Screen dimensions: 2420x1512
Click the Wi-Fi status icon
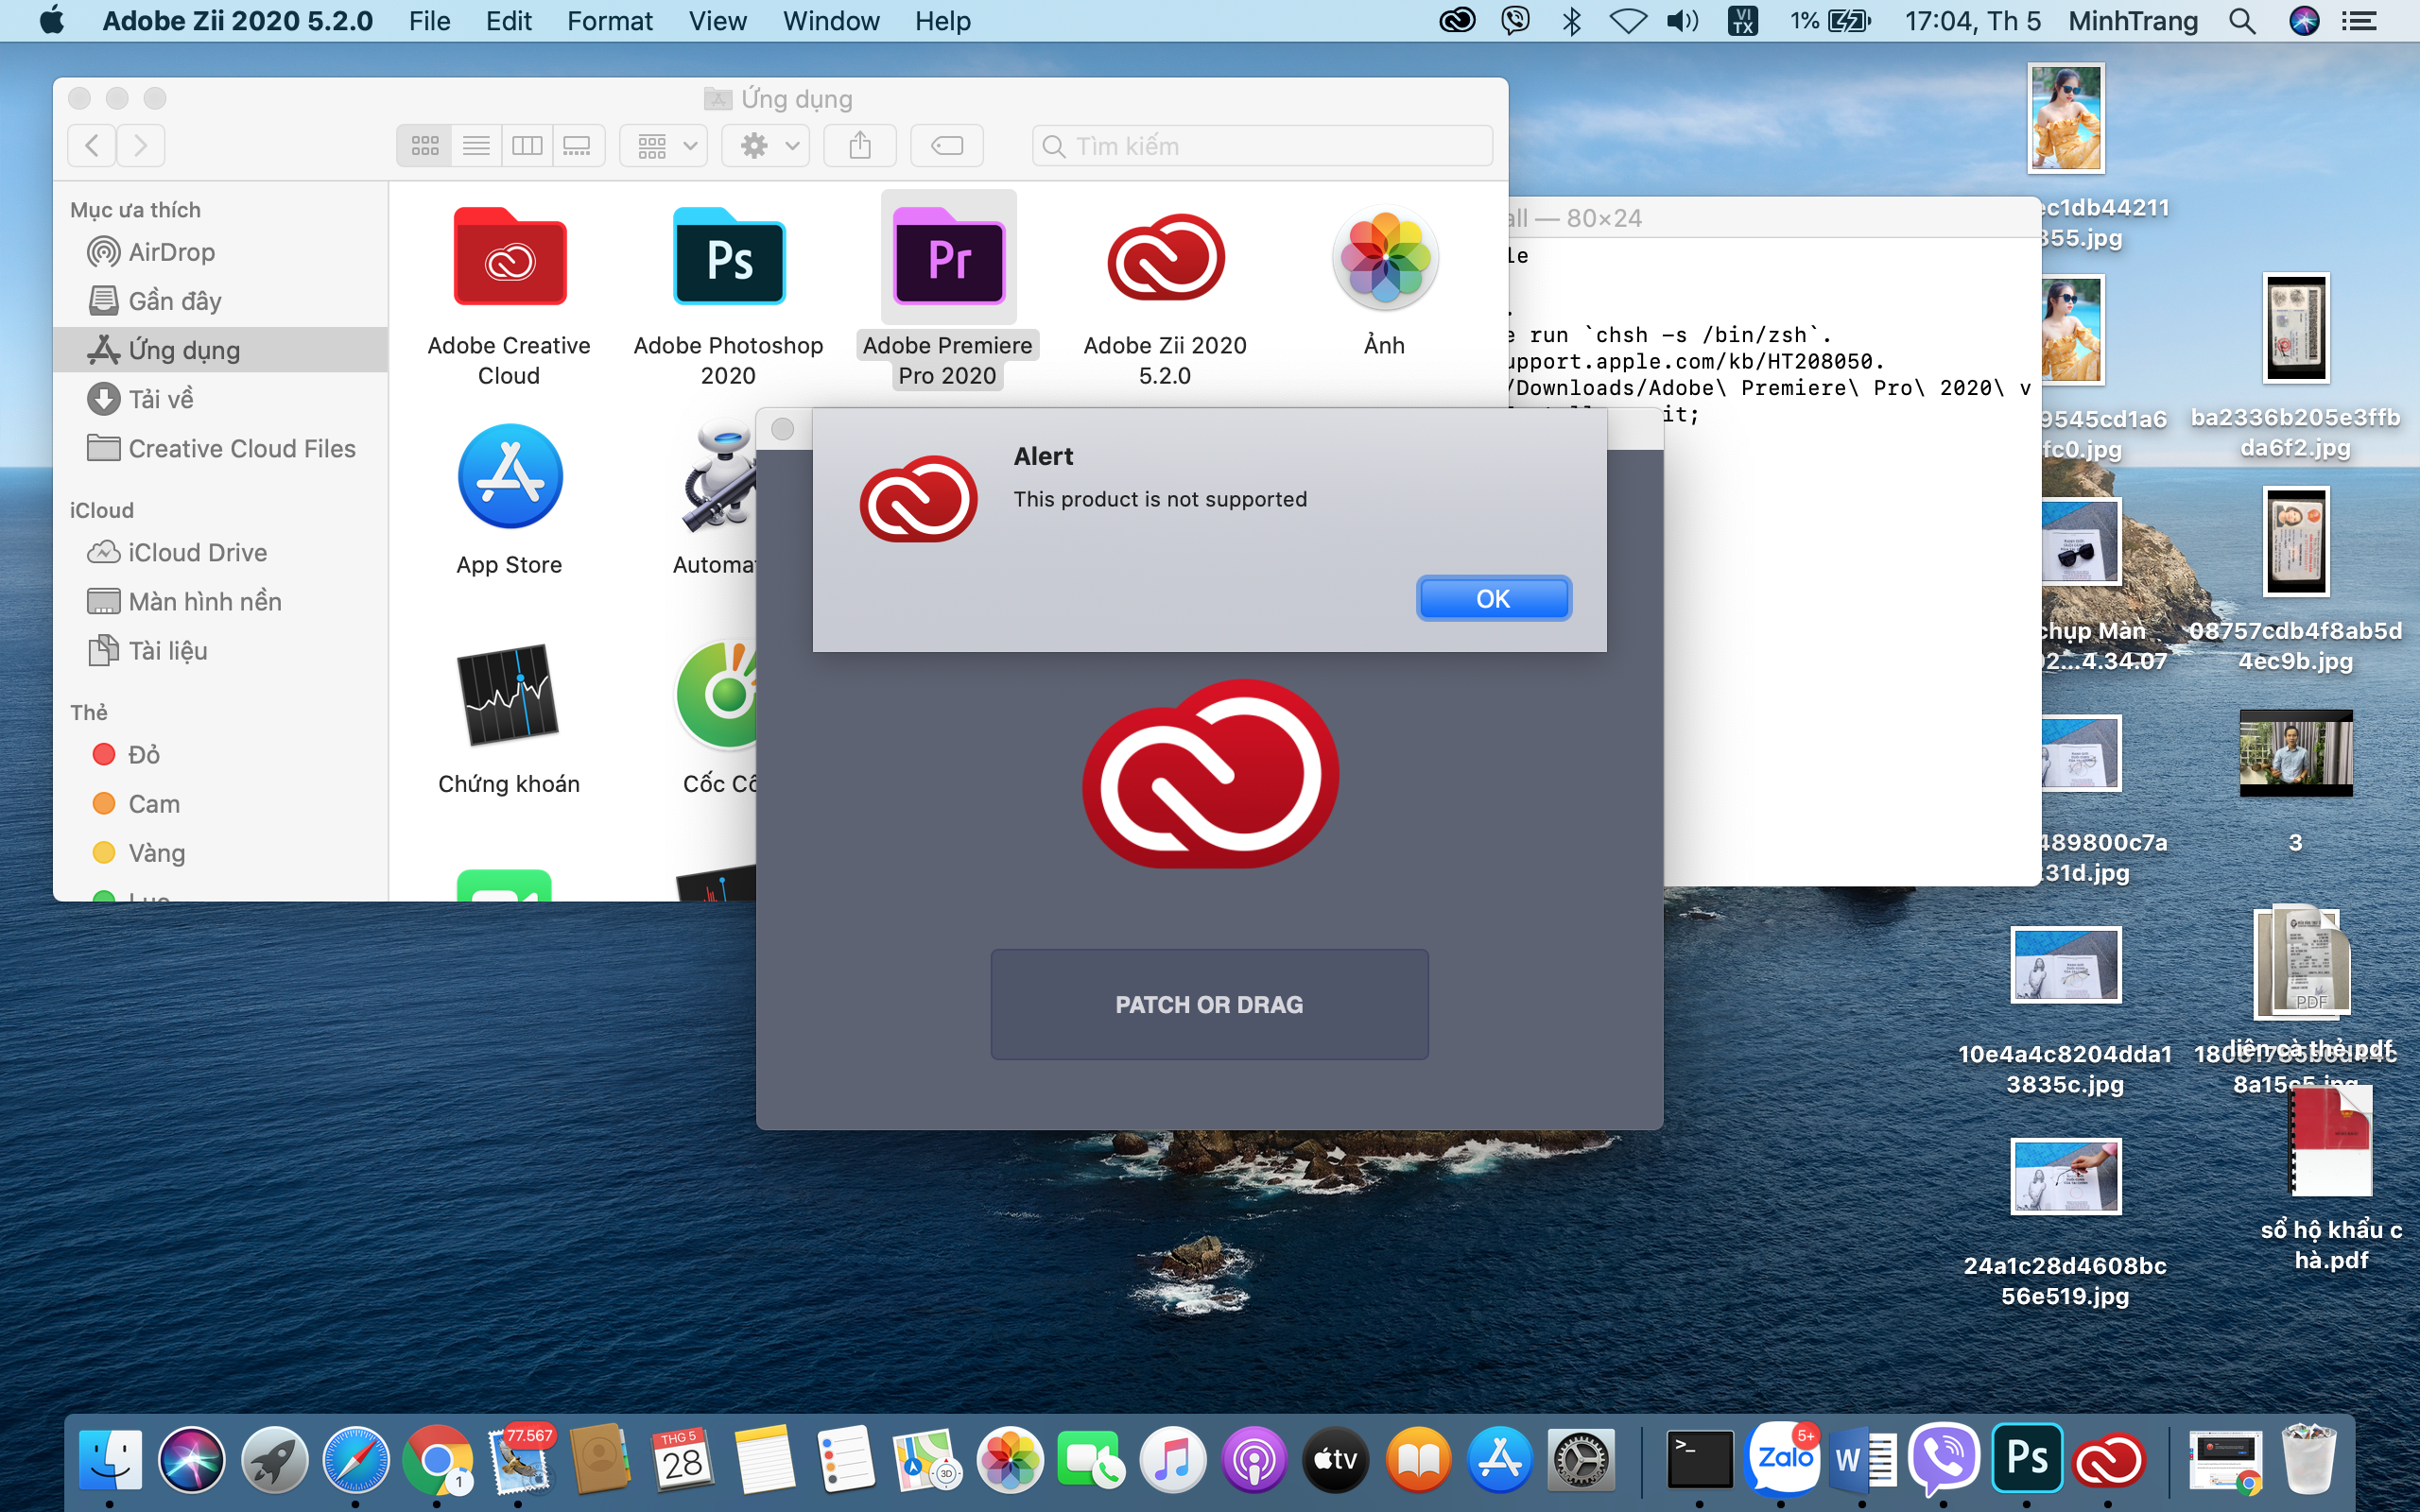[1628, 21]
